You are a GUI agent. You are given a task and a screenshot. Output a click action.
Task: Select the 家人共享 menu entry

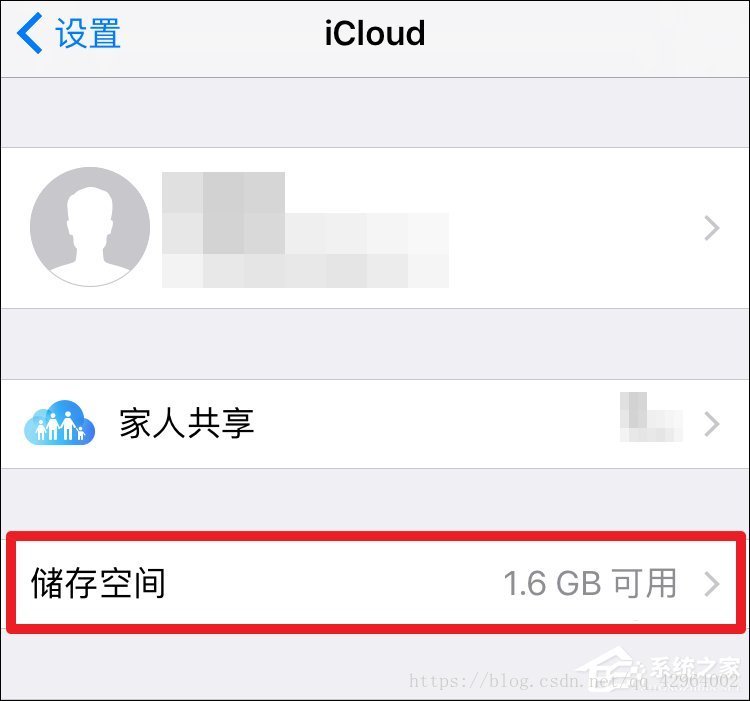[x=187, y=423]
